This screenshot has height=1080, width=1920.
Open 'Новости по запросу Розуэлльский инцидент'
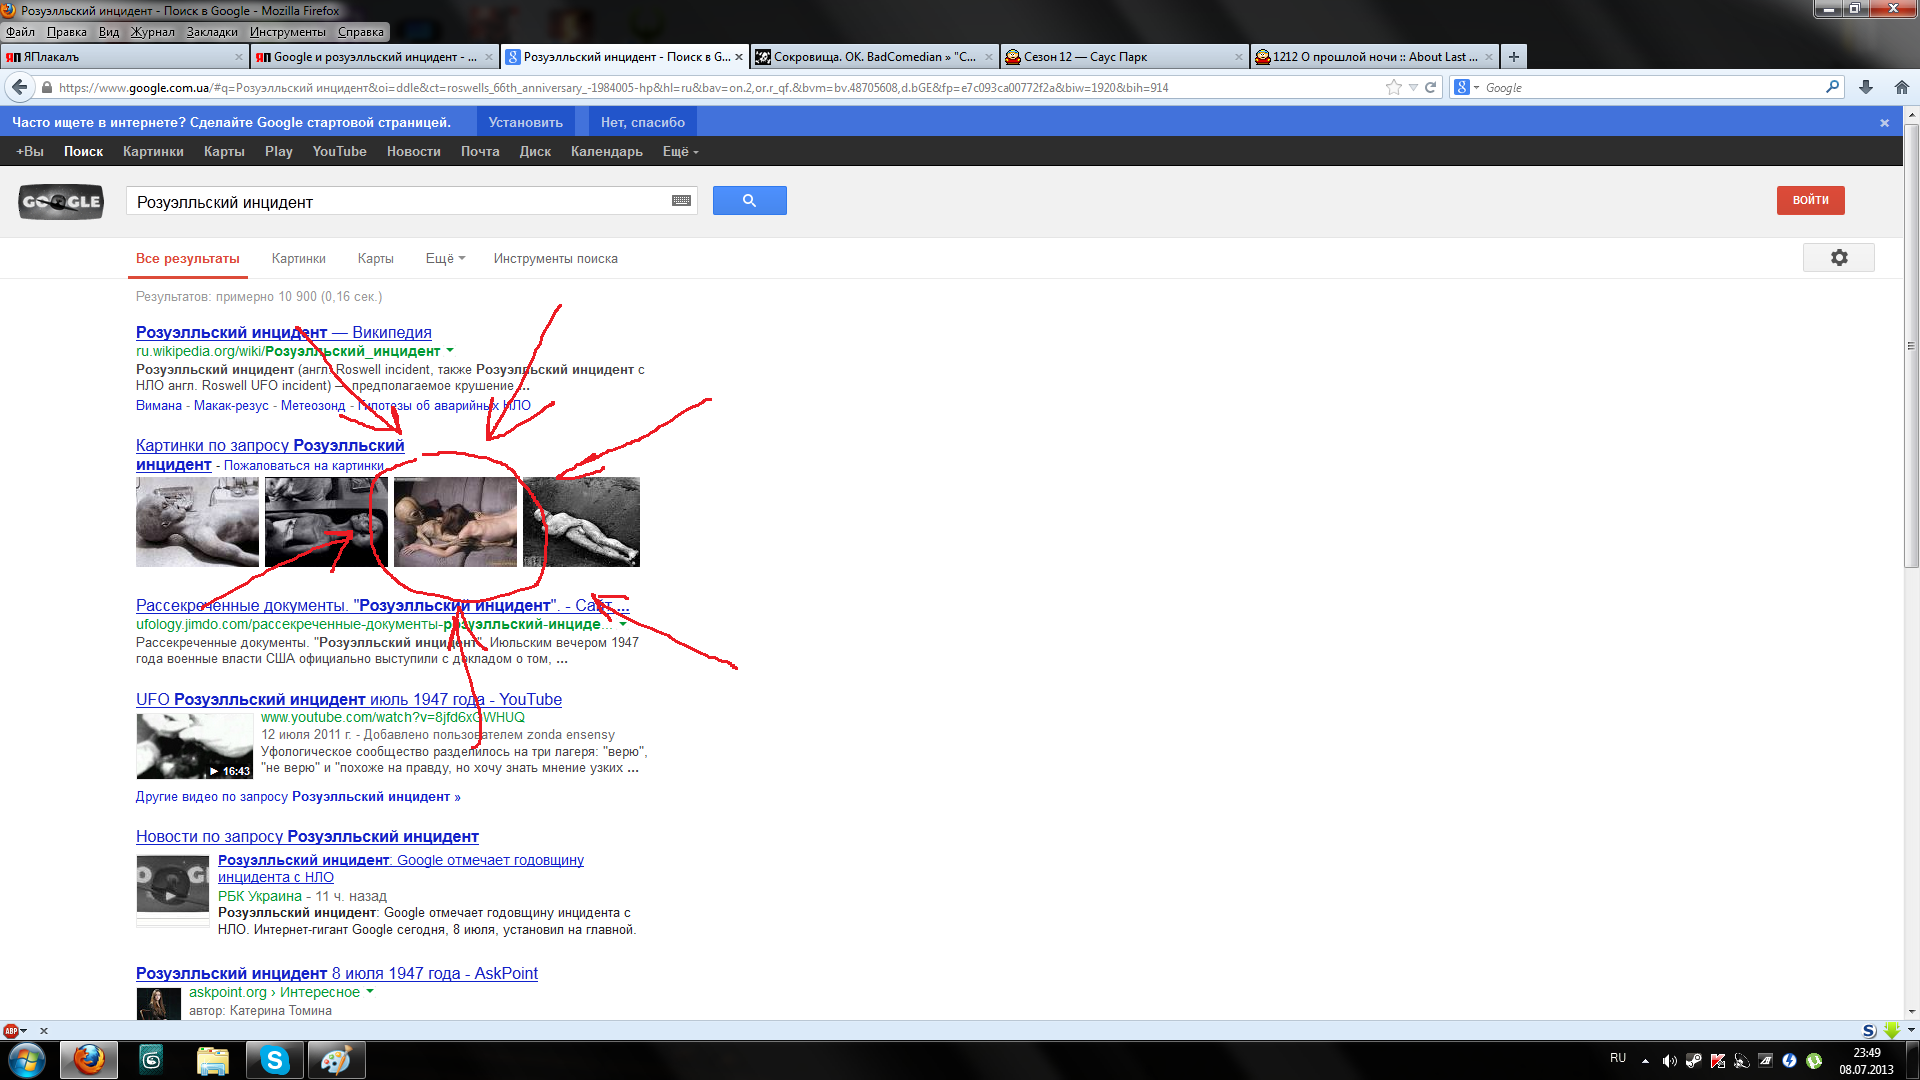[307, 837]
